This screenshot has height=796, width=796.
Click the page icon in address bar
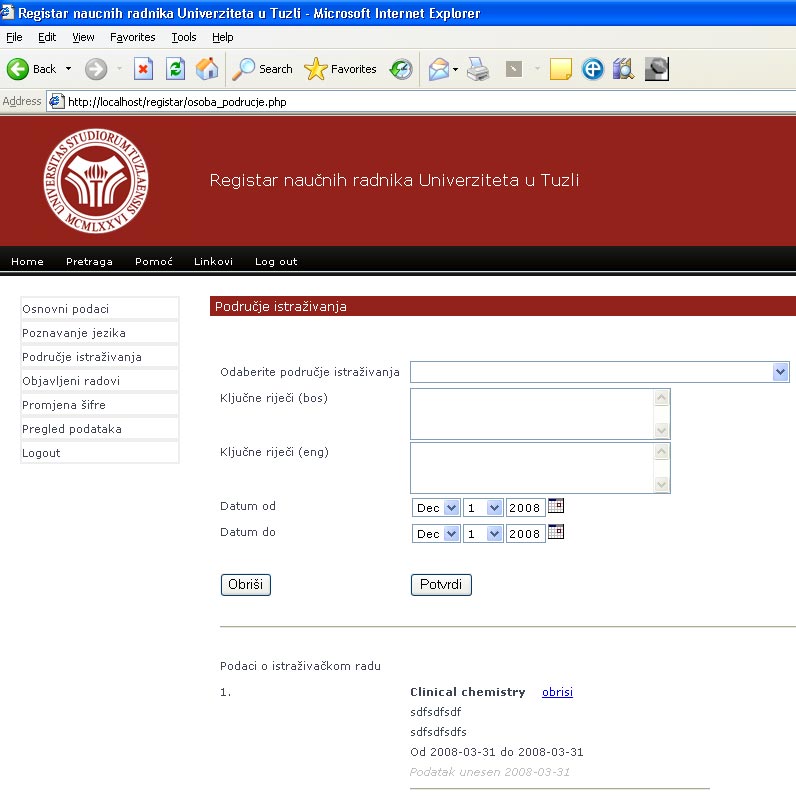tap(56, 102)
